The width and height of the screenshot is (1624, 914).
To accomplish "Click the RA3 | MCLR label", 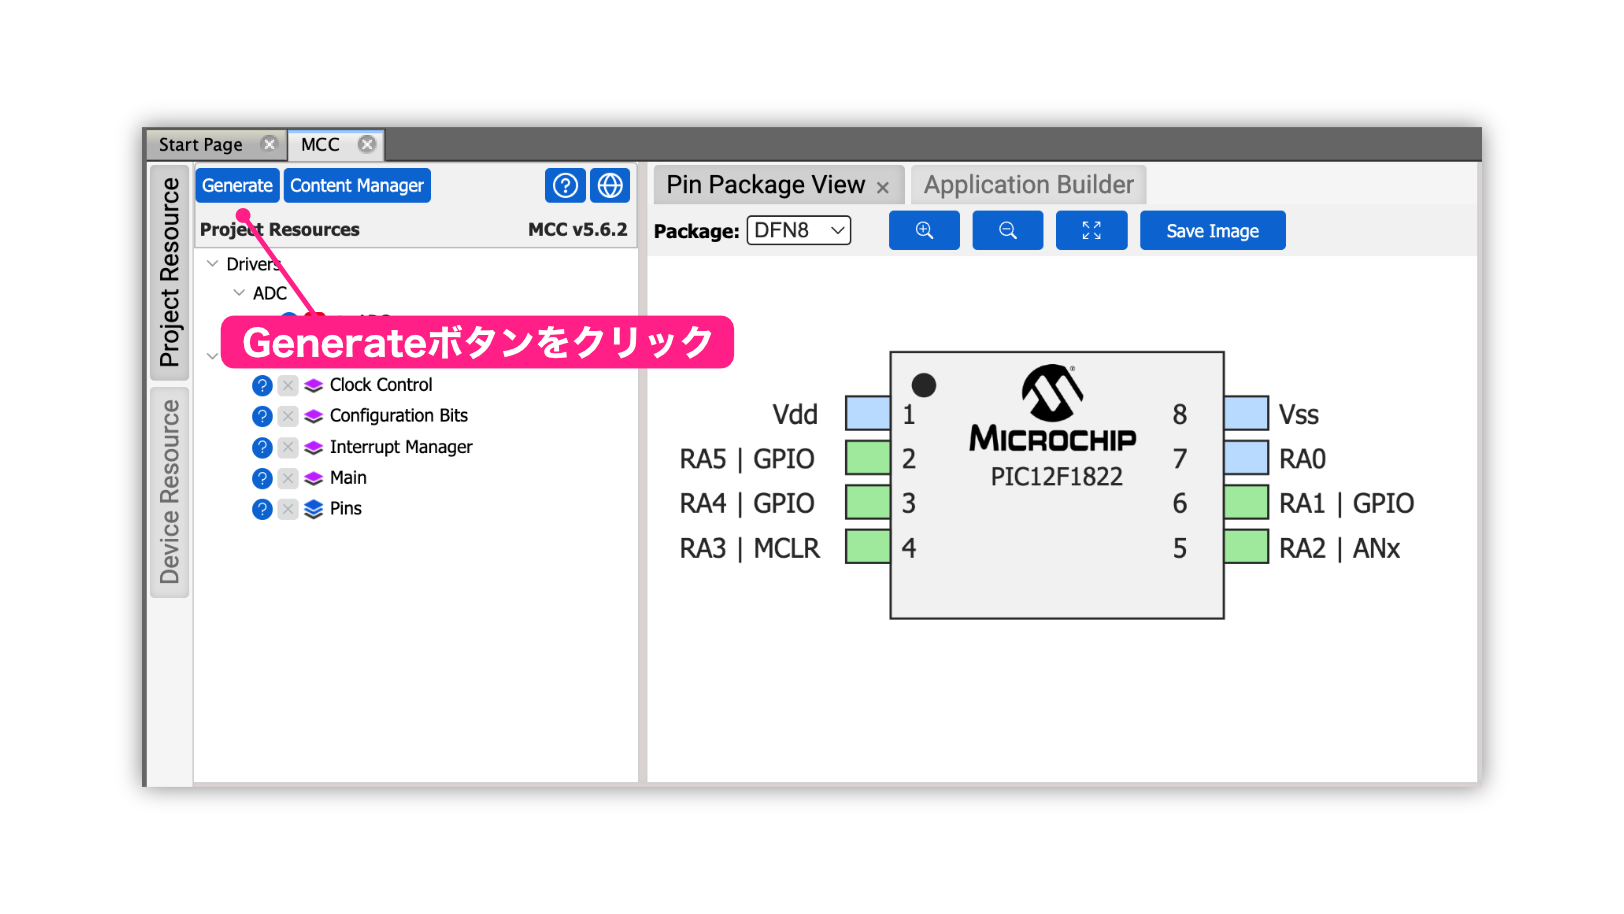I will tap(750, 548).
